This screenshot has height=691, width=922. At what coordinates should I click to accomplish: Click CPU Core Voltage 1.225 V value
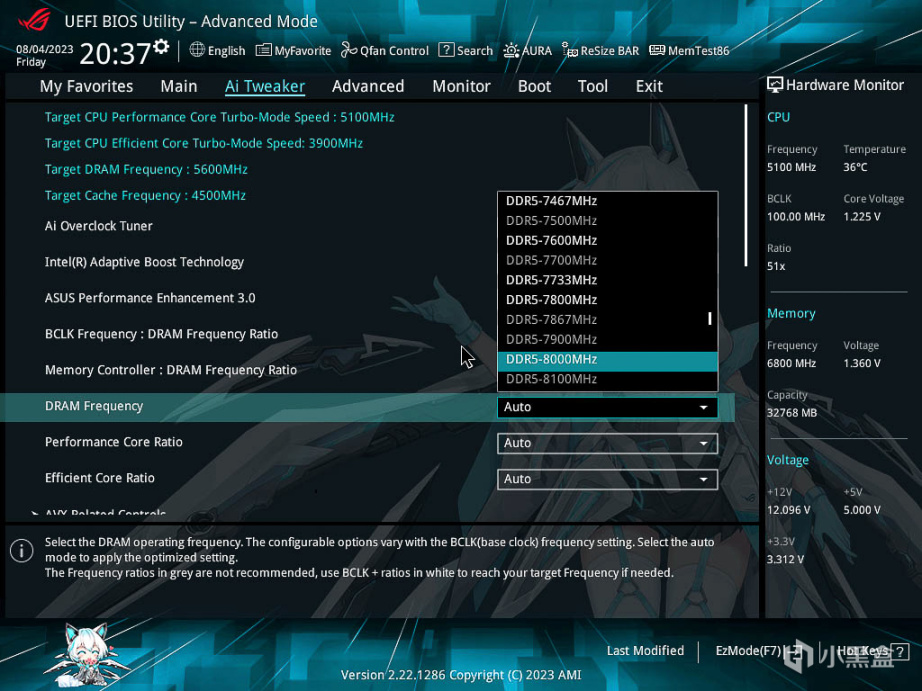pyautogui.click(x=862, y=217)
